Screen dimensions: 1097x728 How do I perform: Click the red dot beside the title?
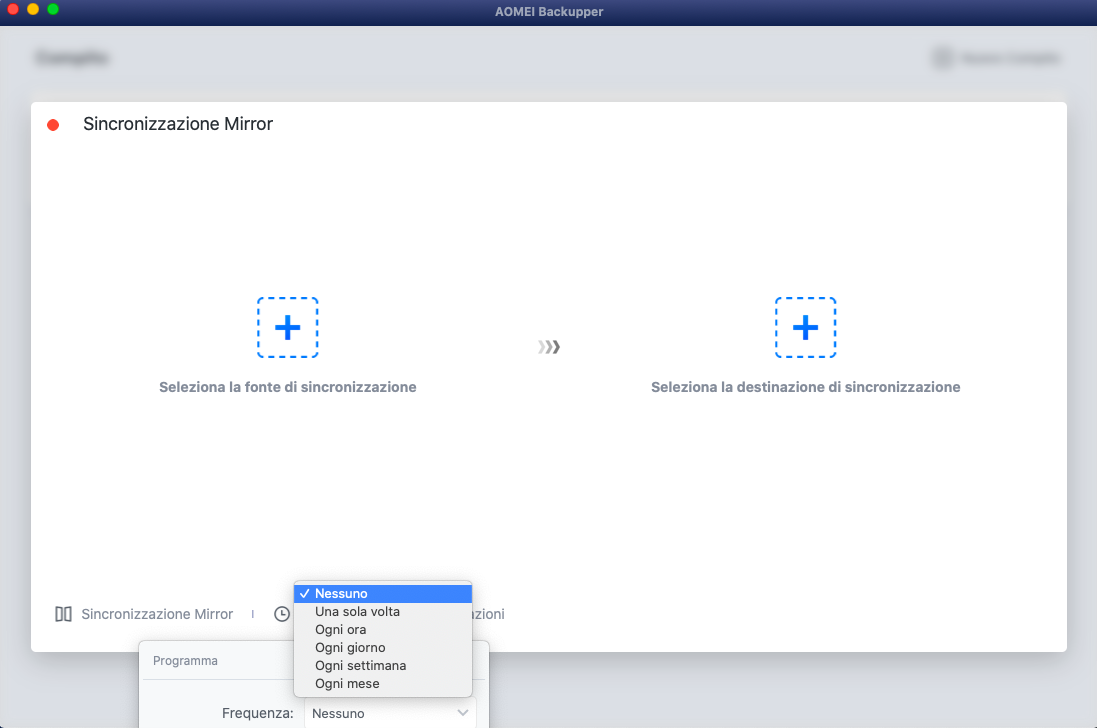(53, 125)
